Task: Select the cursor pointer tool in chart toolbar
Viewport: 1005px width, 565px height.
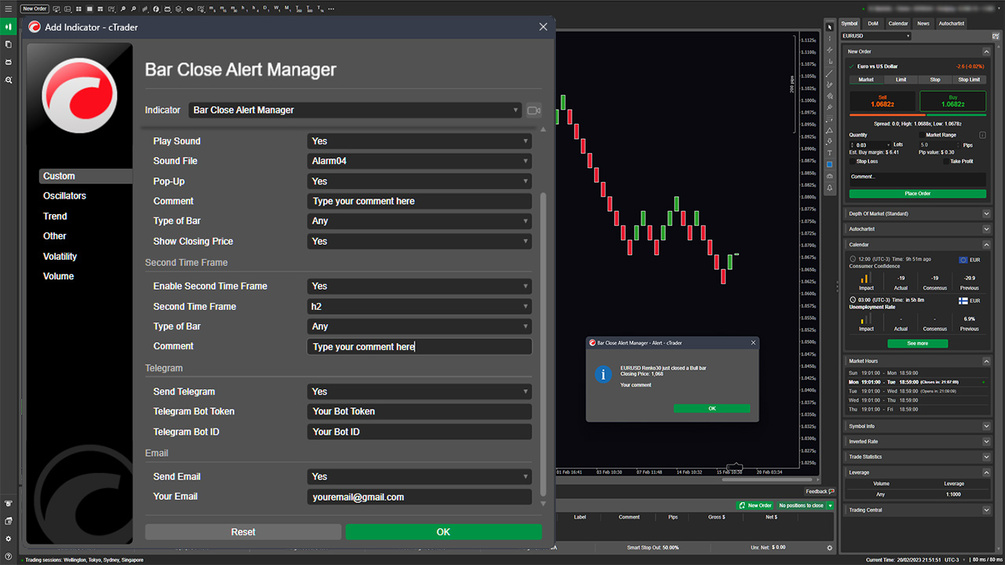Action: [829, 27]
